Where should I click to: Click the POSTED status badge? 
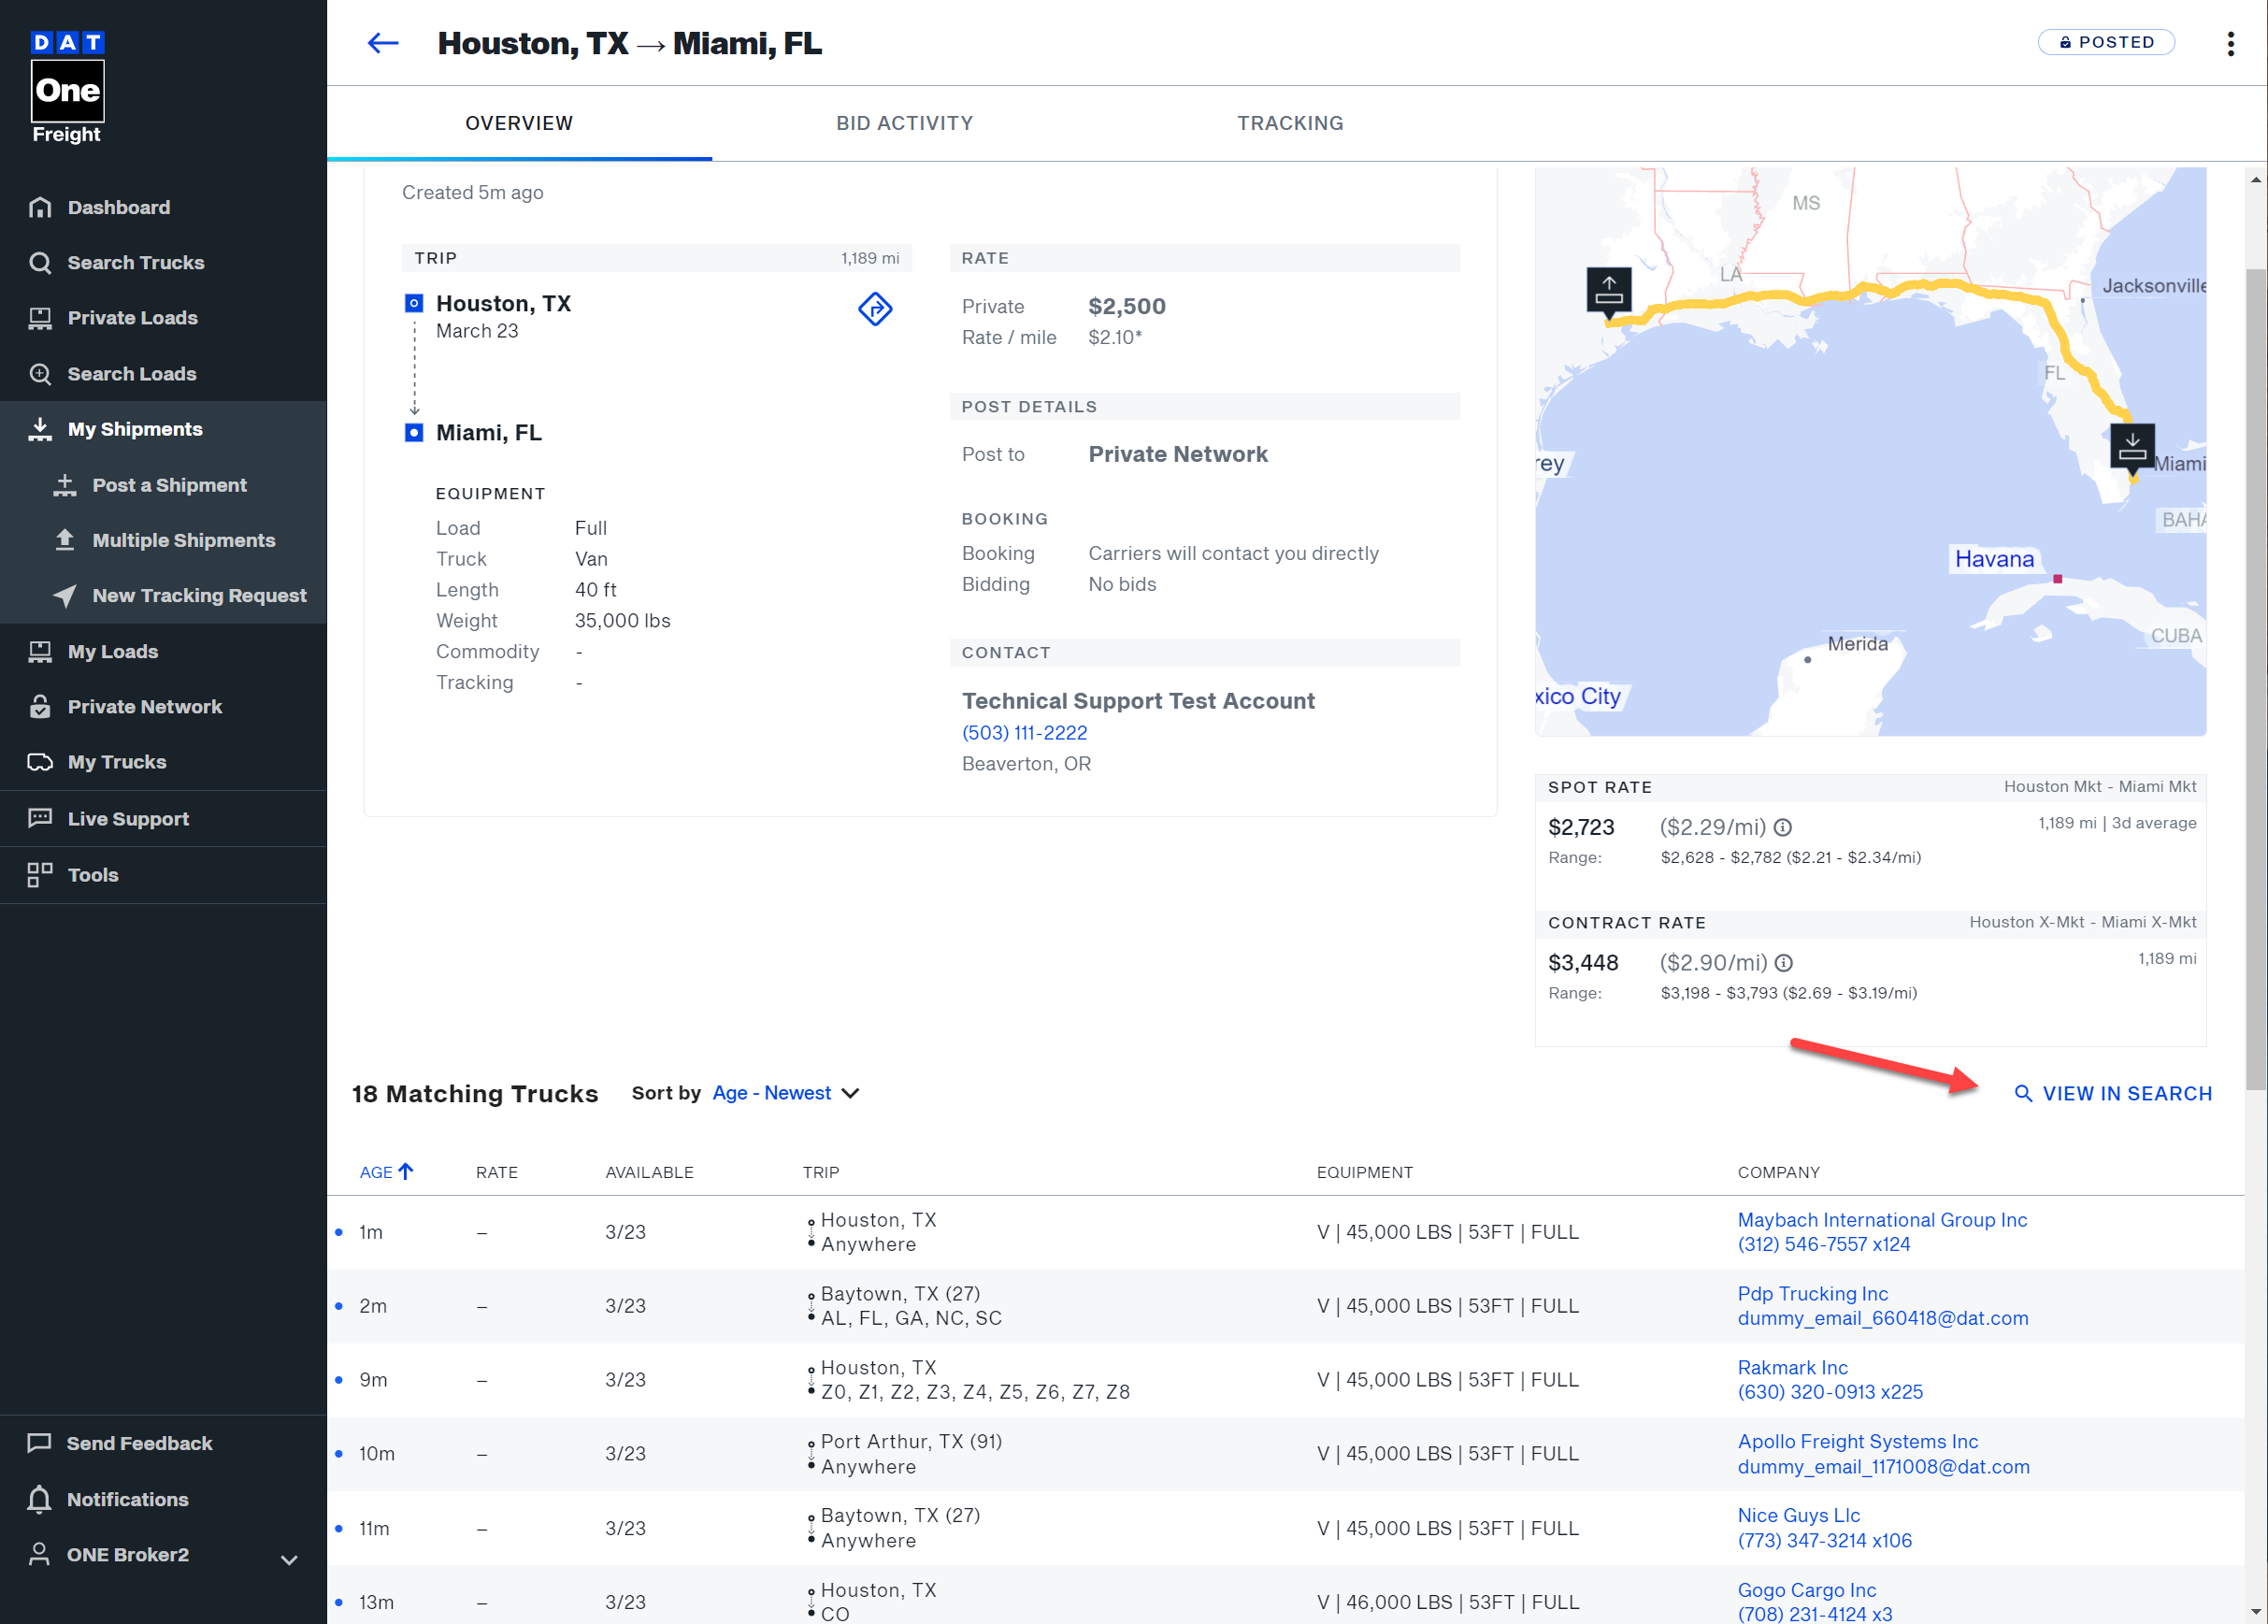[x=2106, y=42]
